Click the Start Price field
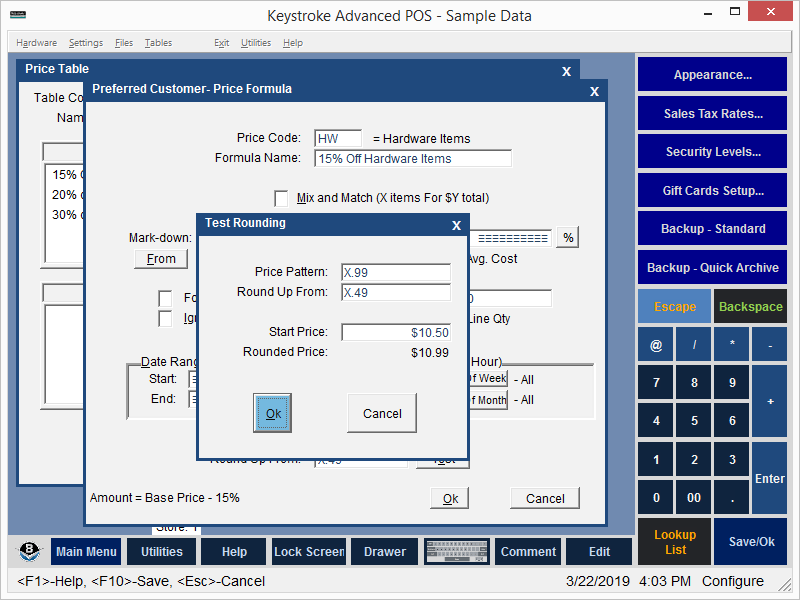Screen dimensions: 800x600 396,333
